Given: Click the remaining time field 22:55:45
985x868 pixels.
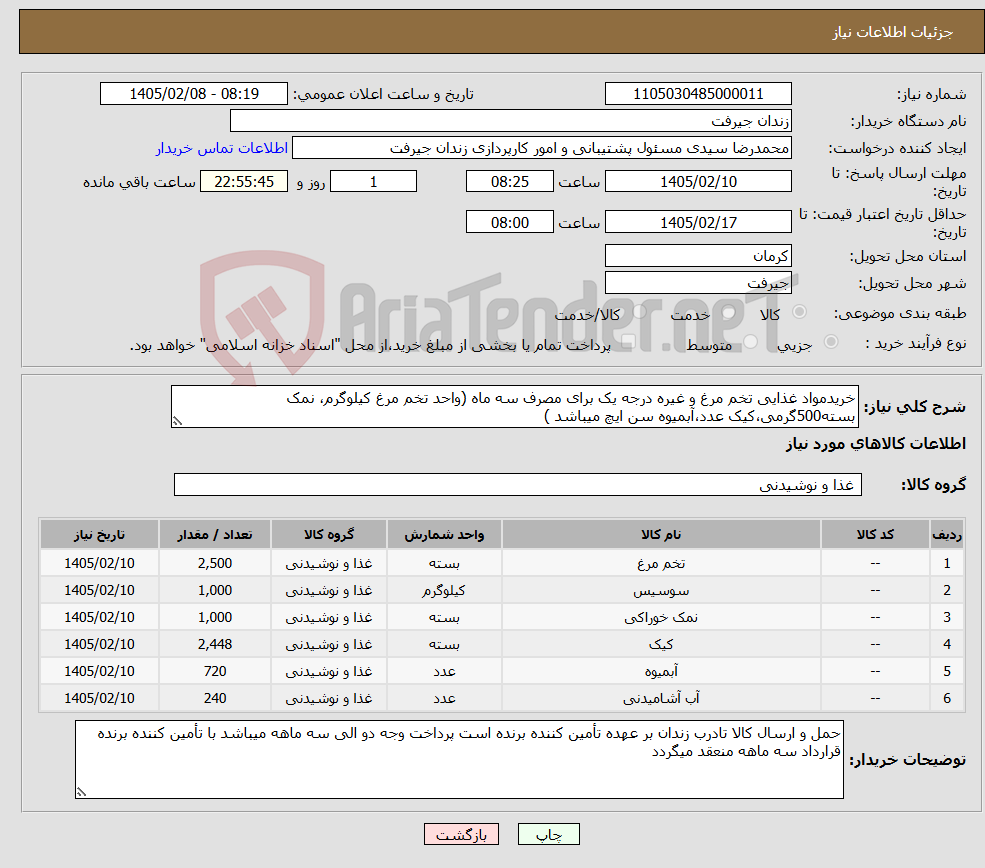Looking at the screenshot, I should (x=244, y=182).
